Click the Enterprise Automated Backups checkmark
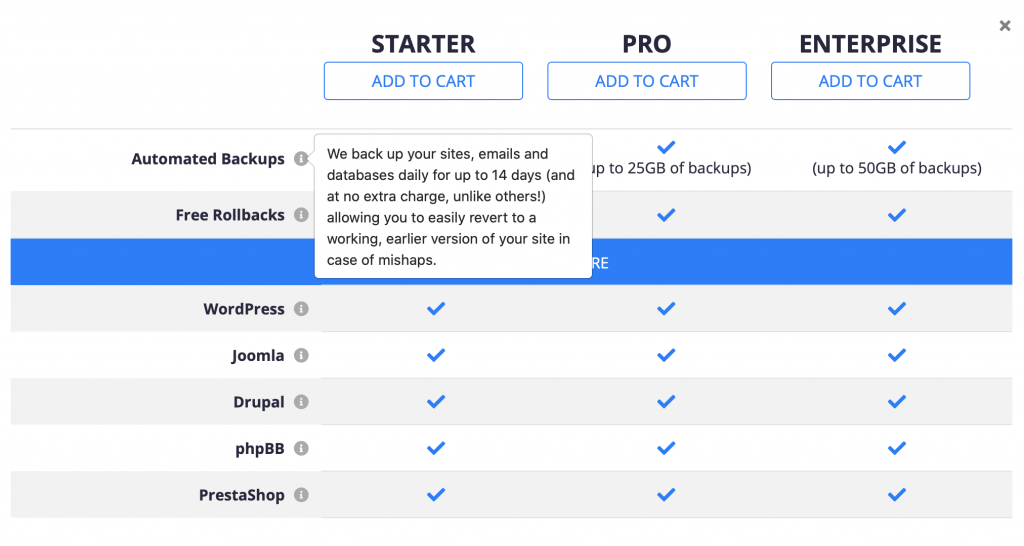The height and width of the screenshot is (546, 1024). tap(897, 148)
